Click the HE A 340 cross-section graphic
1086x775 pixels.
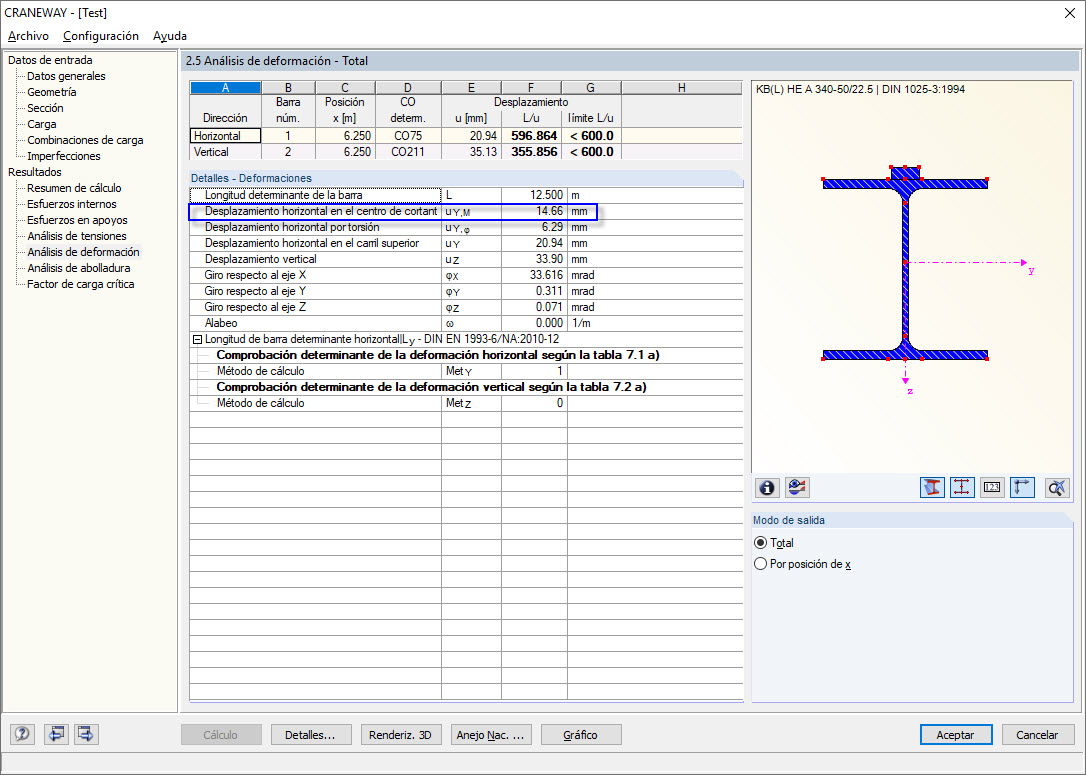point(905,263)
